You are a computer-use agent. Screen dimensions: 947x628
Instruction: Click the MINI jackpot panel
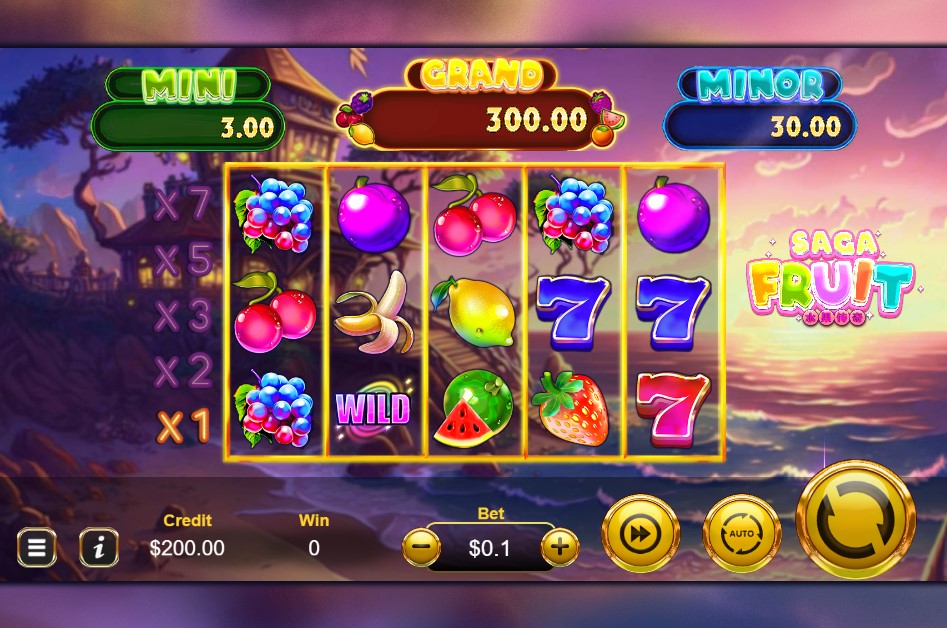188,109
